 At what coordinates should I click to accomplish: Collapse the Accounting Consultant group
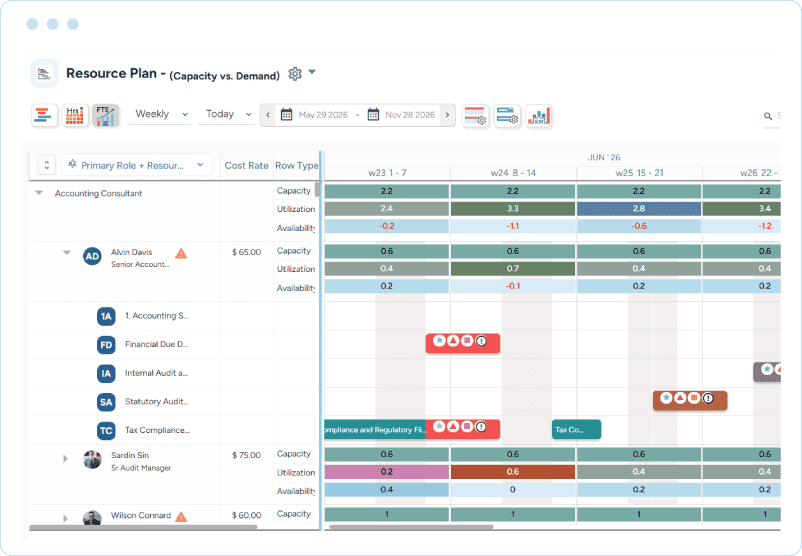pyautogui.click(x=38, y=193)
